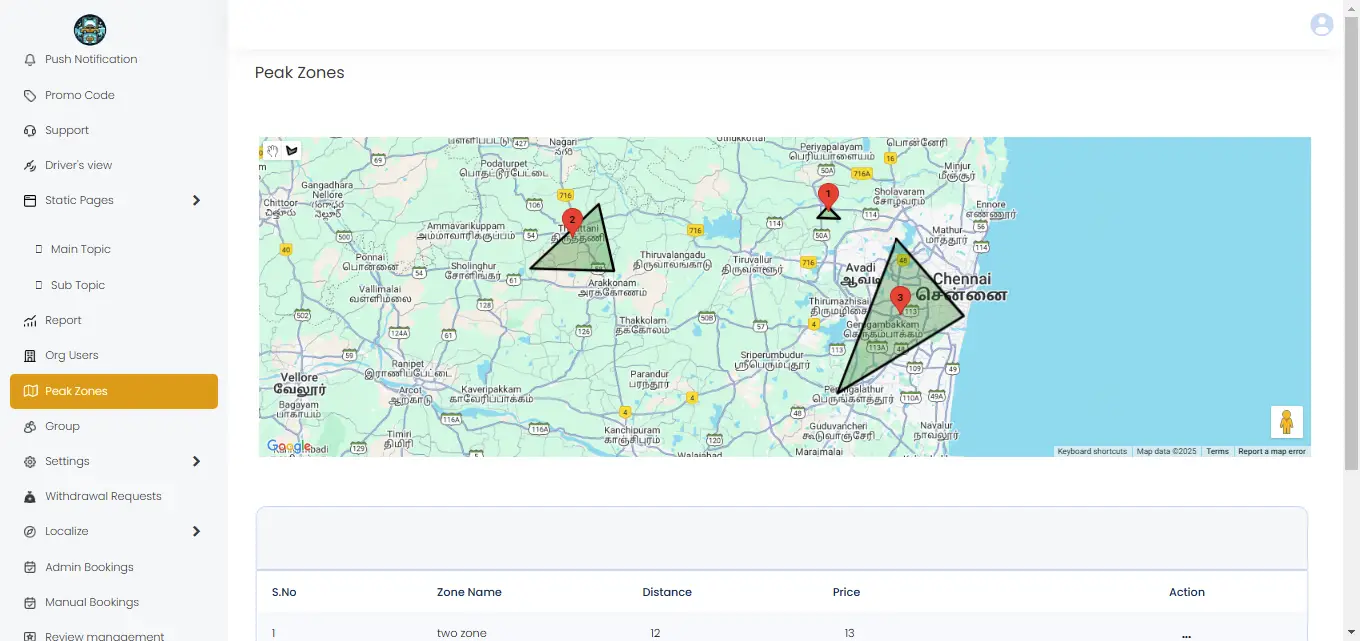Open Push Notification page

coord(91,60)
